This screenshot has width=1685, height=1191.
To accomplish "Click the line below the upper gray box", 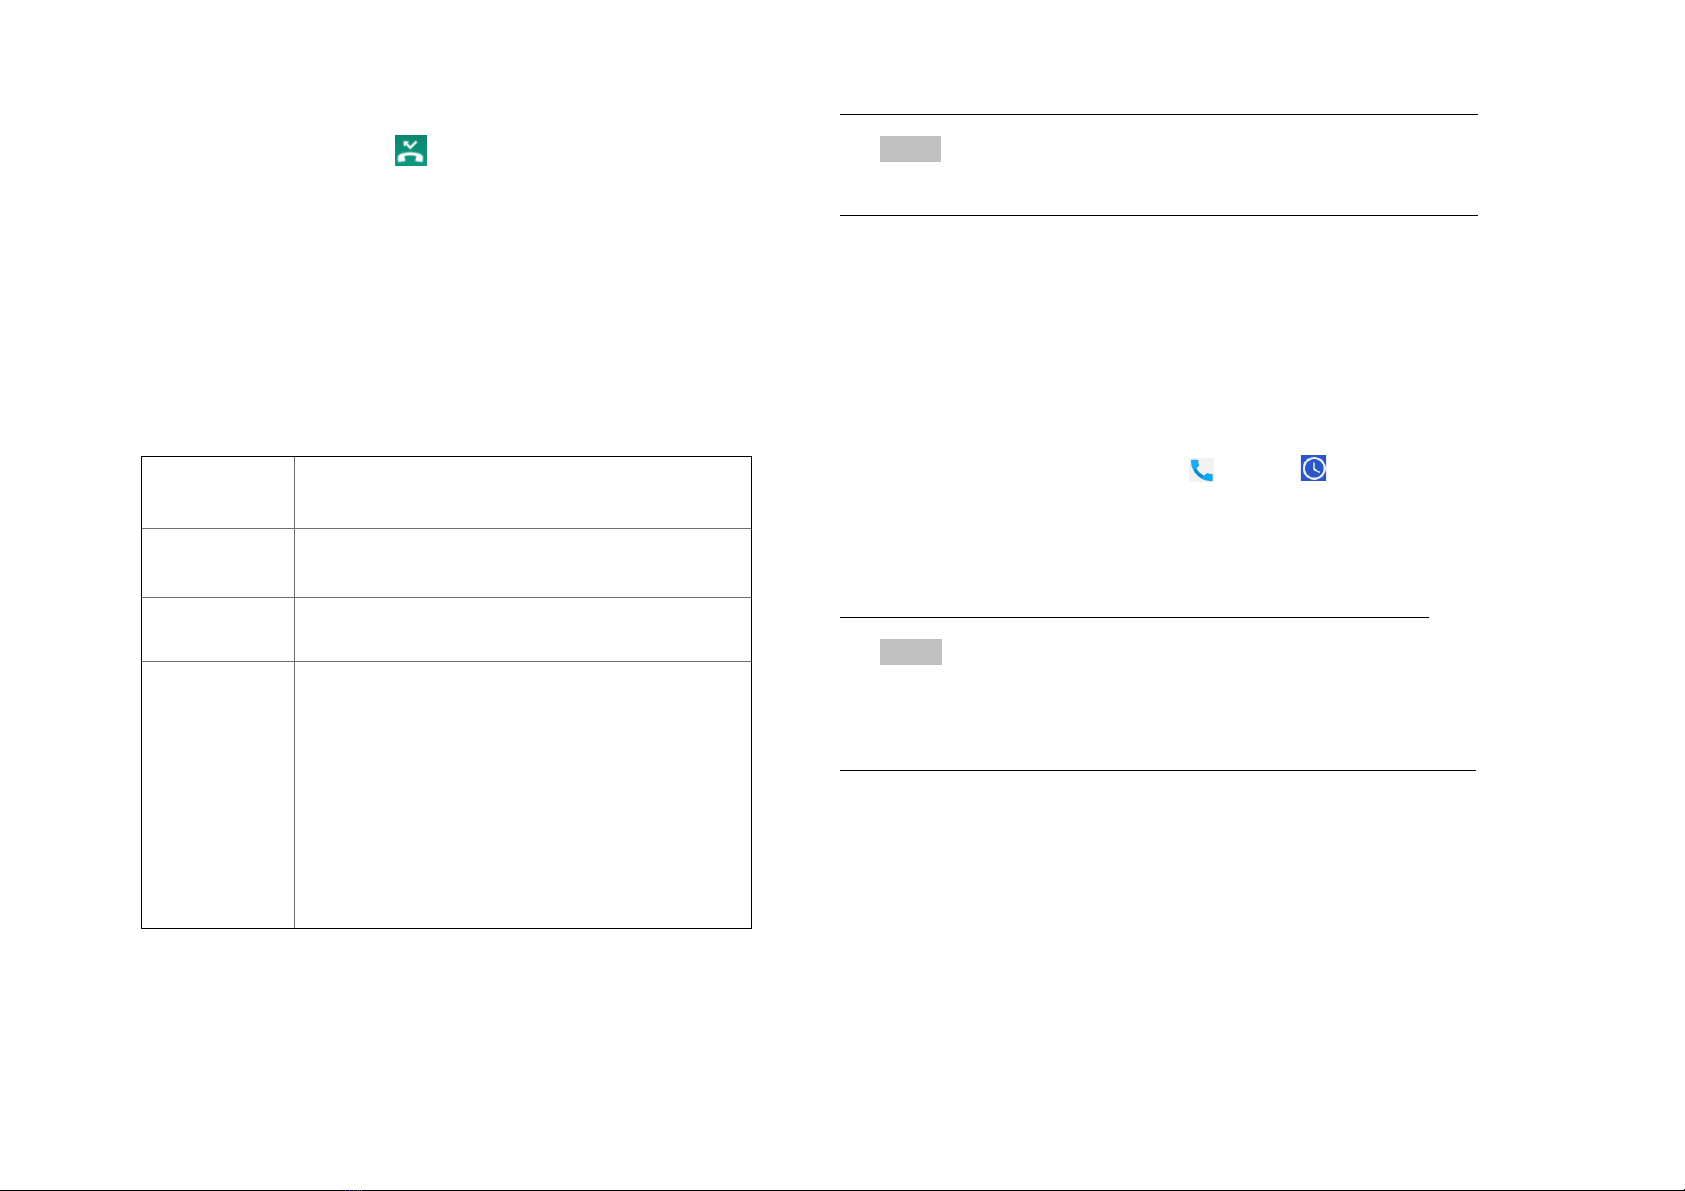I will 1158,215.
